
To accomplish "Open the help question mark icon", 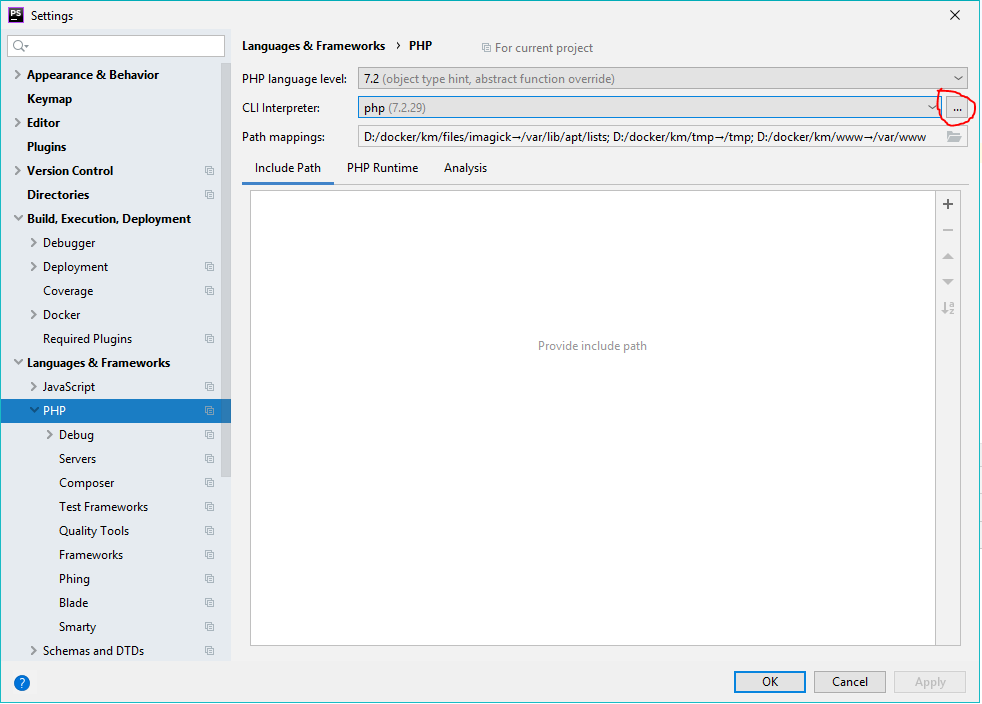I will coord(22,683).
